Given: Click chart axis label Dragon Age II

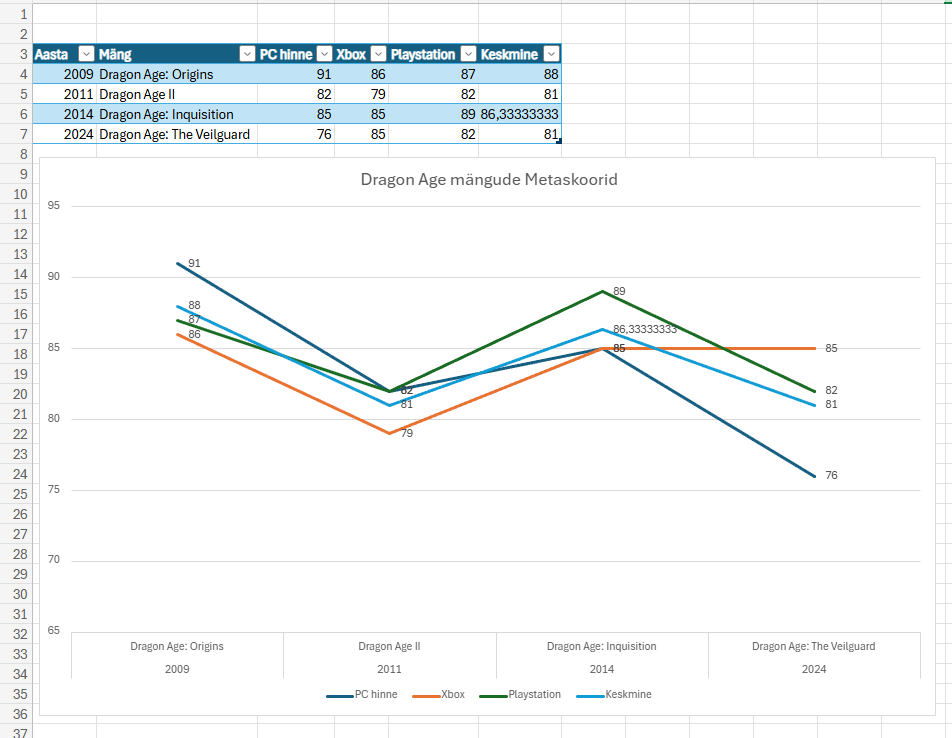Looking at the screenshot, I should click(x=389, y=646).
